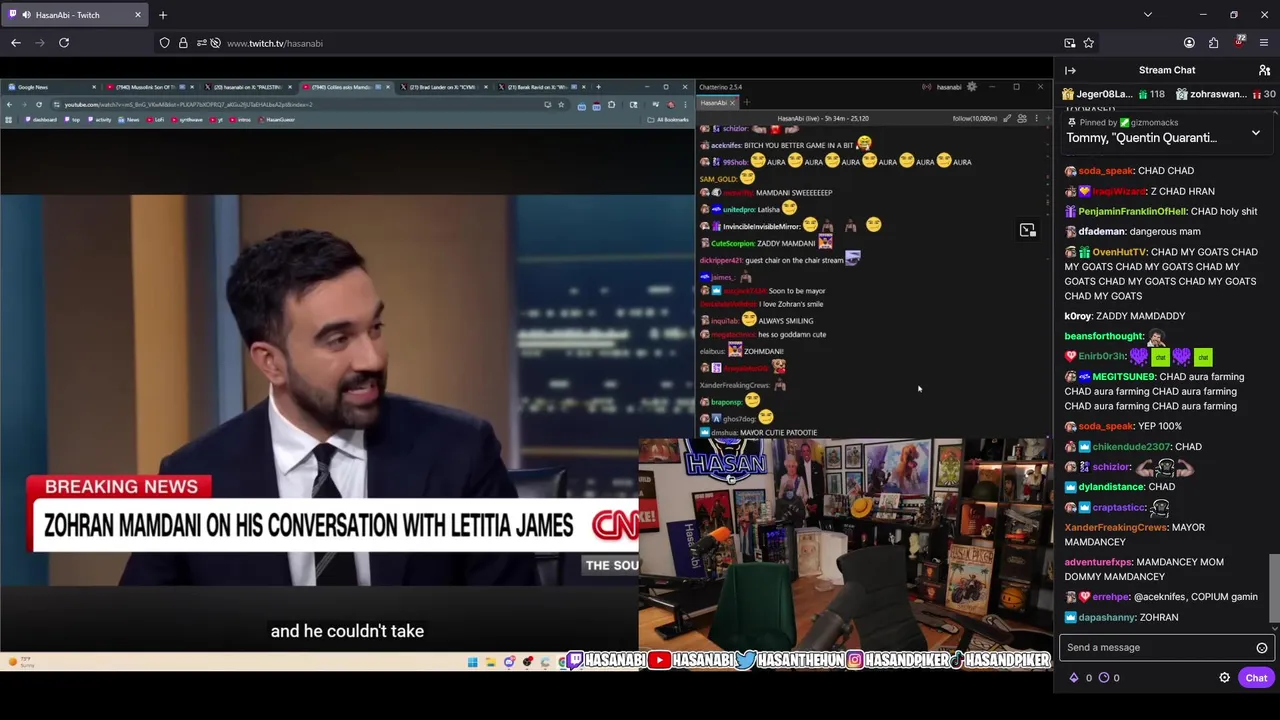Open the chat community users list

(1264, 70)
